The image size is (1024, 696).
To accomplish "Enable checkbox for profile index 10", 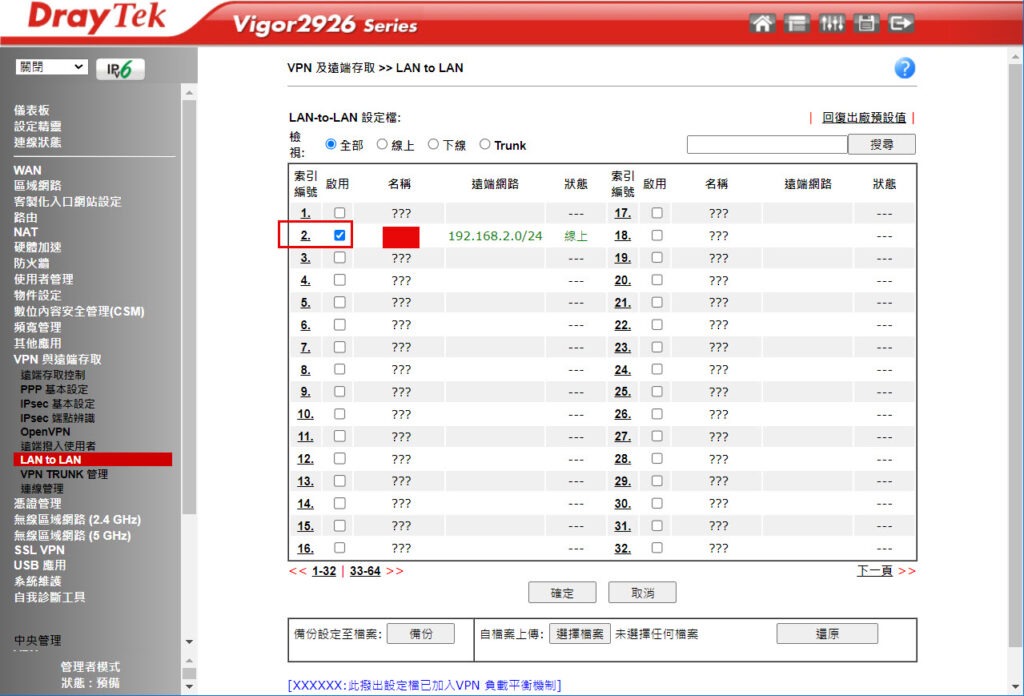I will [340, 414].
